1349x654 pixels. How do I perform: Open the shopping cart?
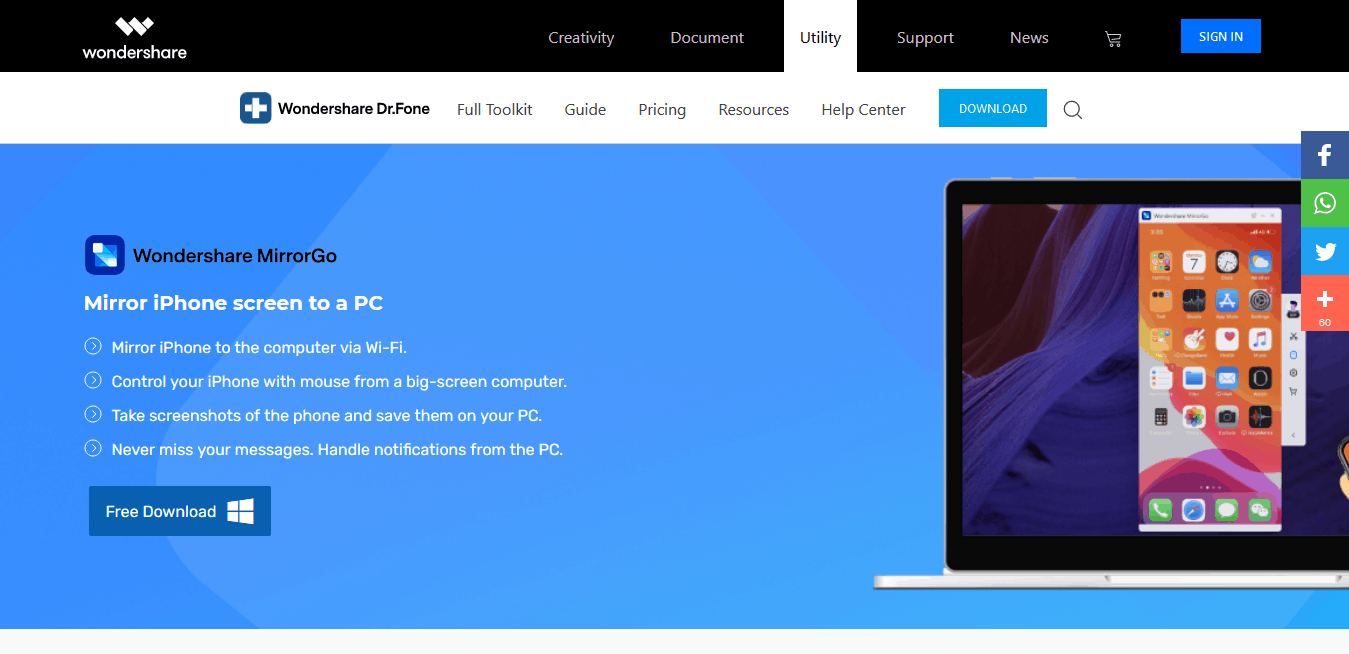coord(1113,39)
